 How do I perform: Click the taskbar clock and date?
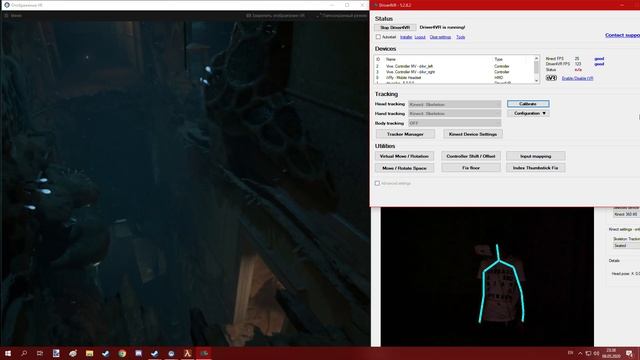click(x=611, y=353)
